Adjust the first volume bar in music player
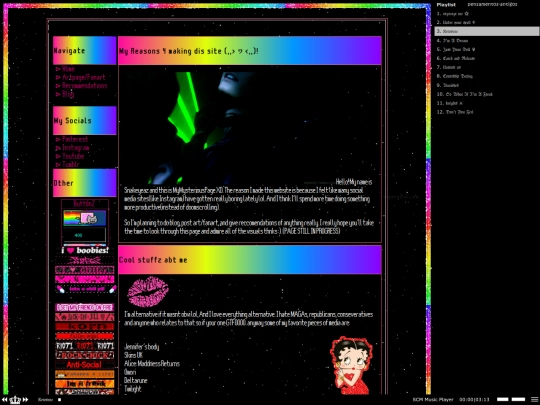This screenshot has height=405, width=540. tap(502, 399)
